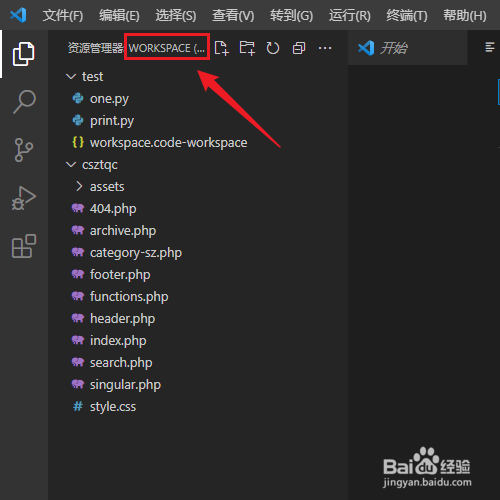This screenshot has height=500, width=500.
Task: Click the editor layout icon right of tabs
Action: coord(489,47)
